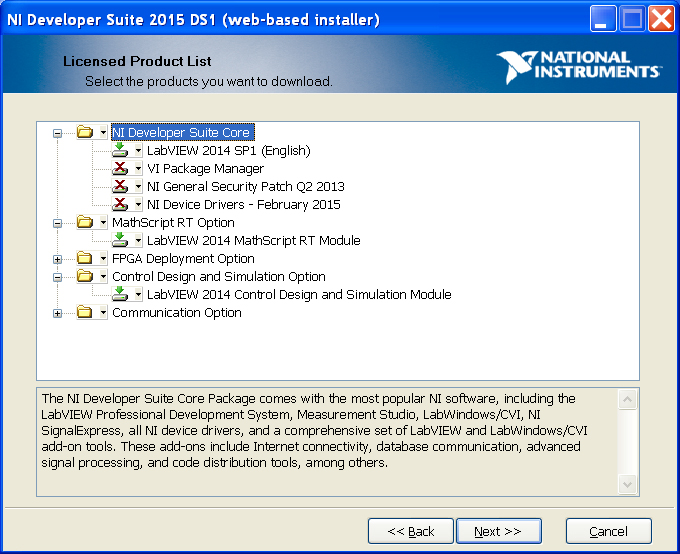Select the NI Device Drivers - February 2015 item
This screenshot has height=554, width=680.
coord(243,205)
